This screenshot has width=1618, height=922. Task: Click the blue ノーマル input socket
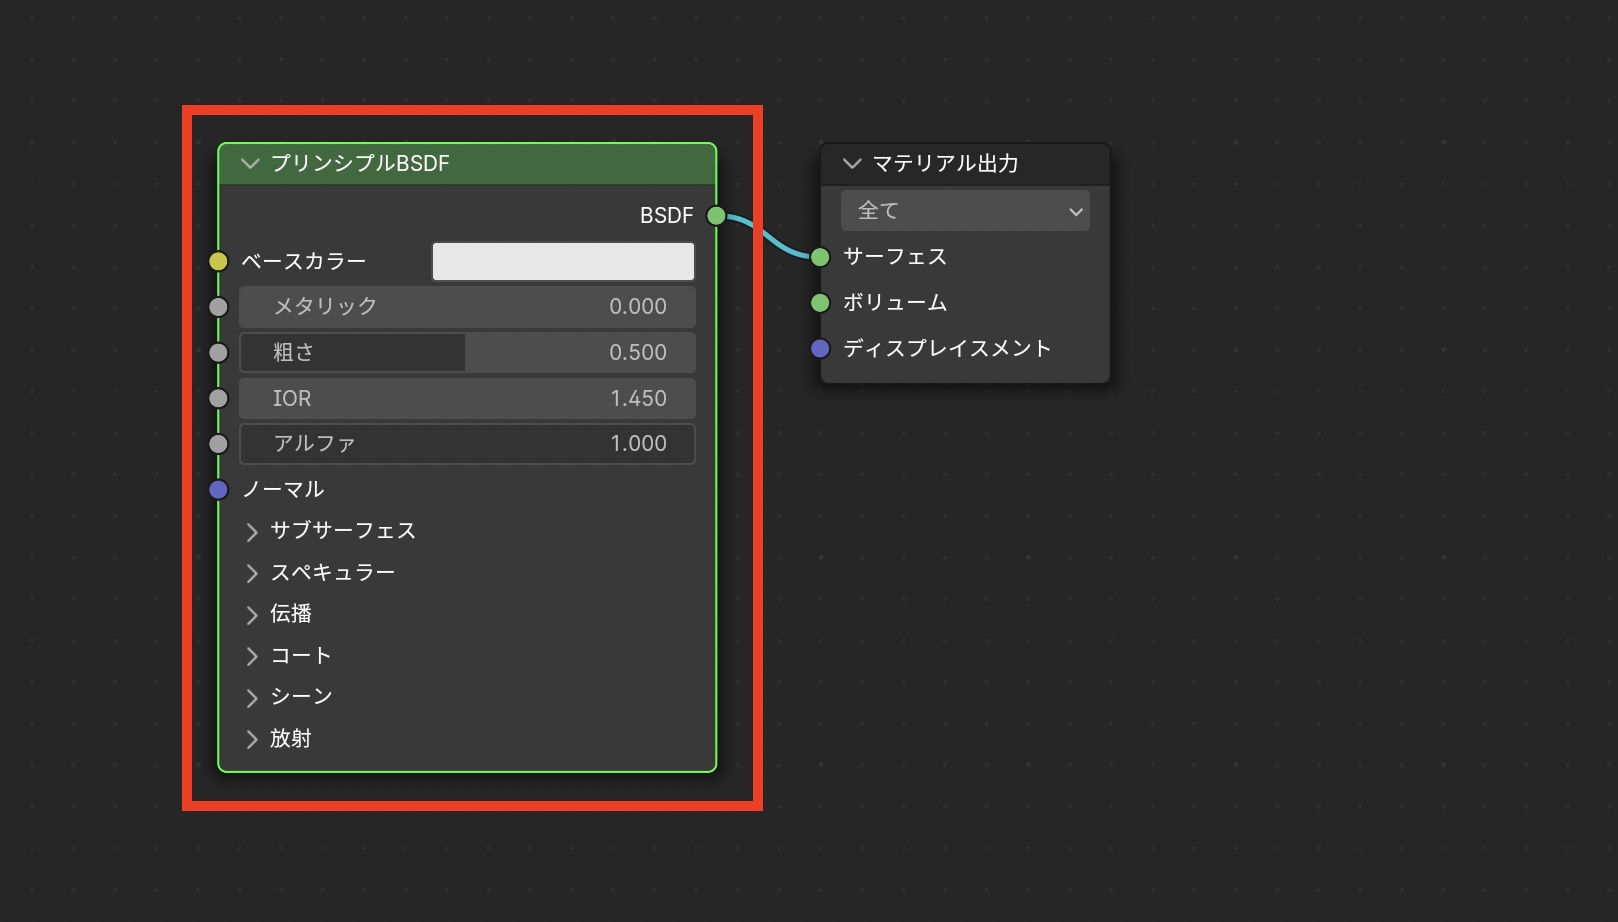pos(218,489)
